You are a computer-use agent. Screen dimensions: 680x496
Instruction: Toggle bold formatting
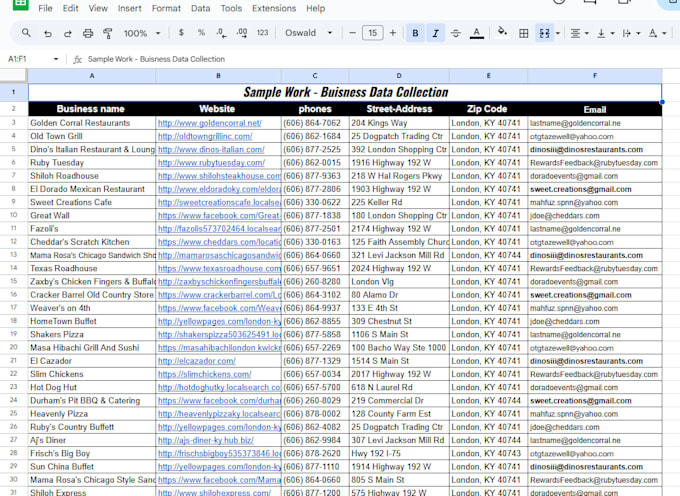[x=415, y=33]
